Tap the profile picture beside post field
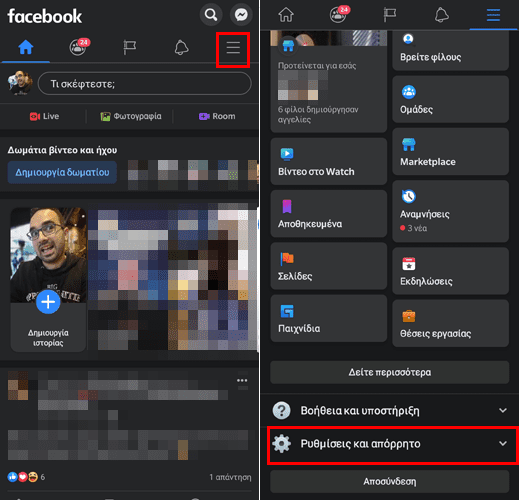The height and width of the screenshot is (500, 519). pos(20,83)
